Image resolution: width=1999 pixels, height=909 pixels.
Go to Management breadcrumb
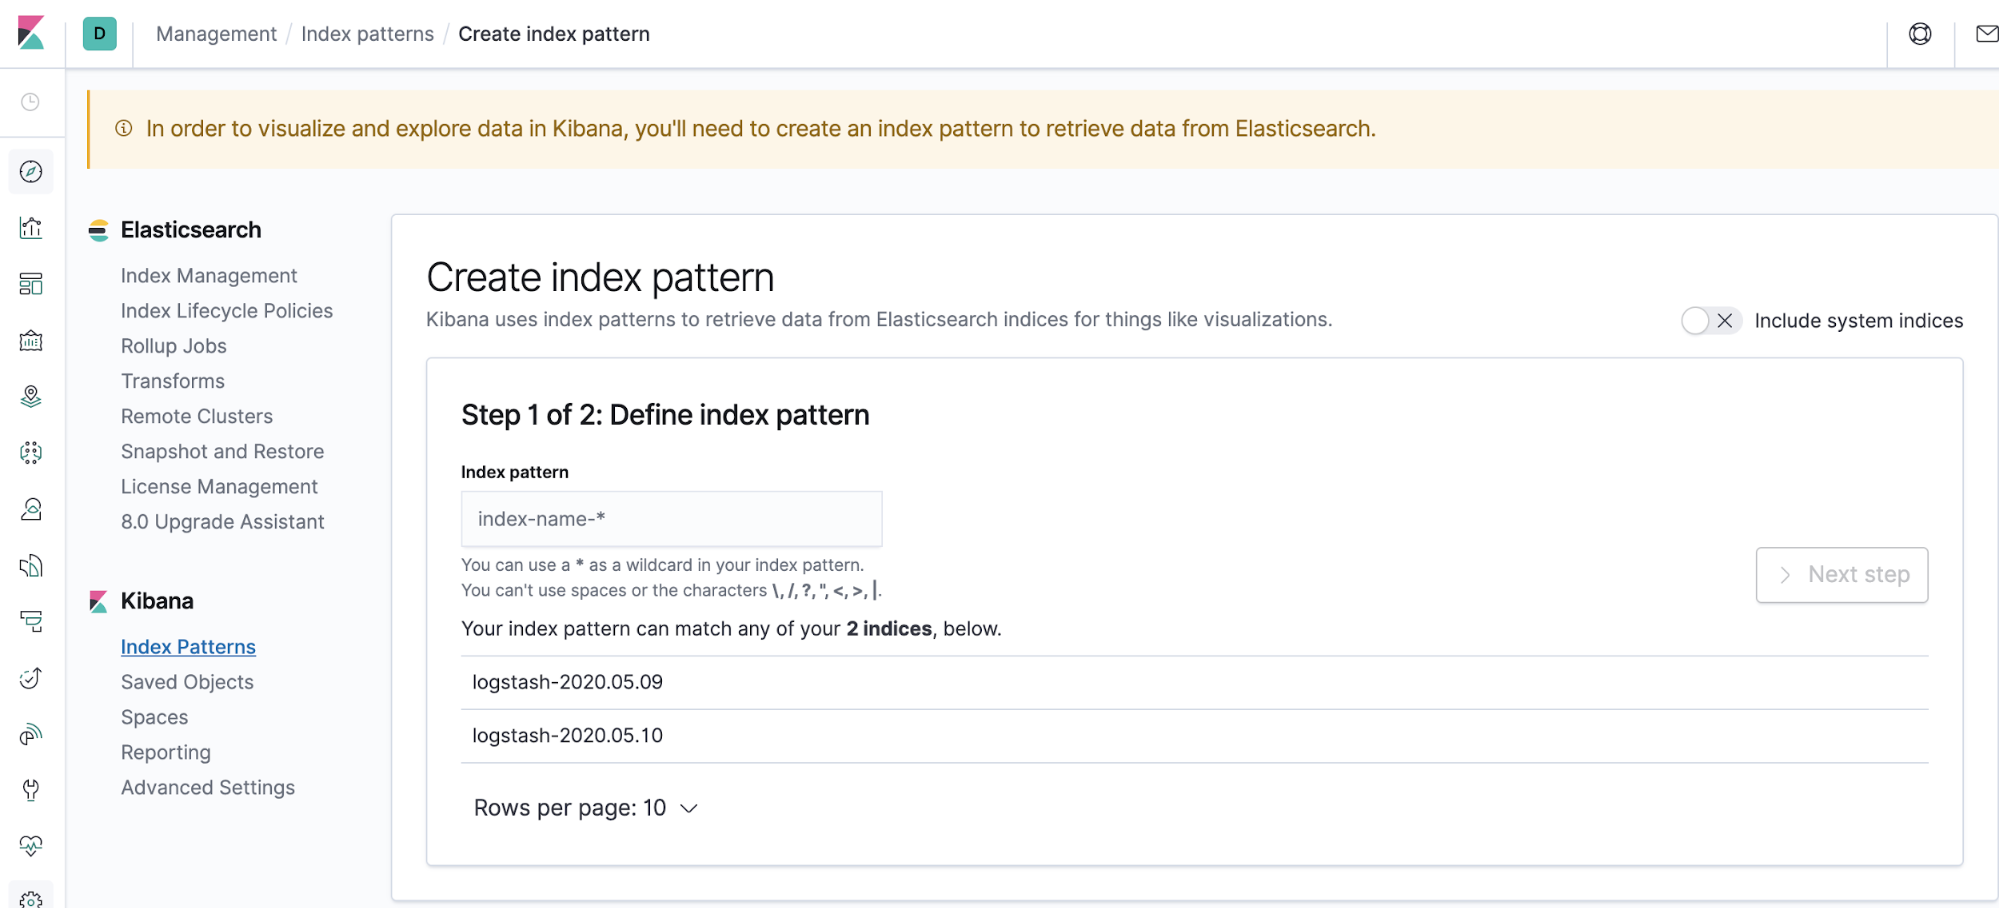(216, 34)
